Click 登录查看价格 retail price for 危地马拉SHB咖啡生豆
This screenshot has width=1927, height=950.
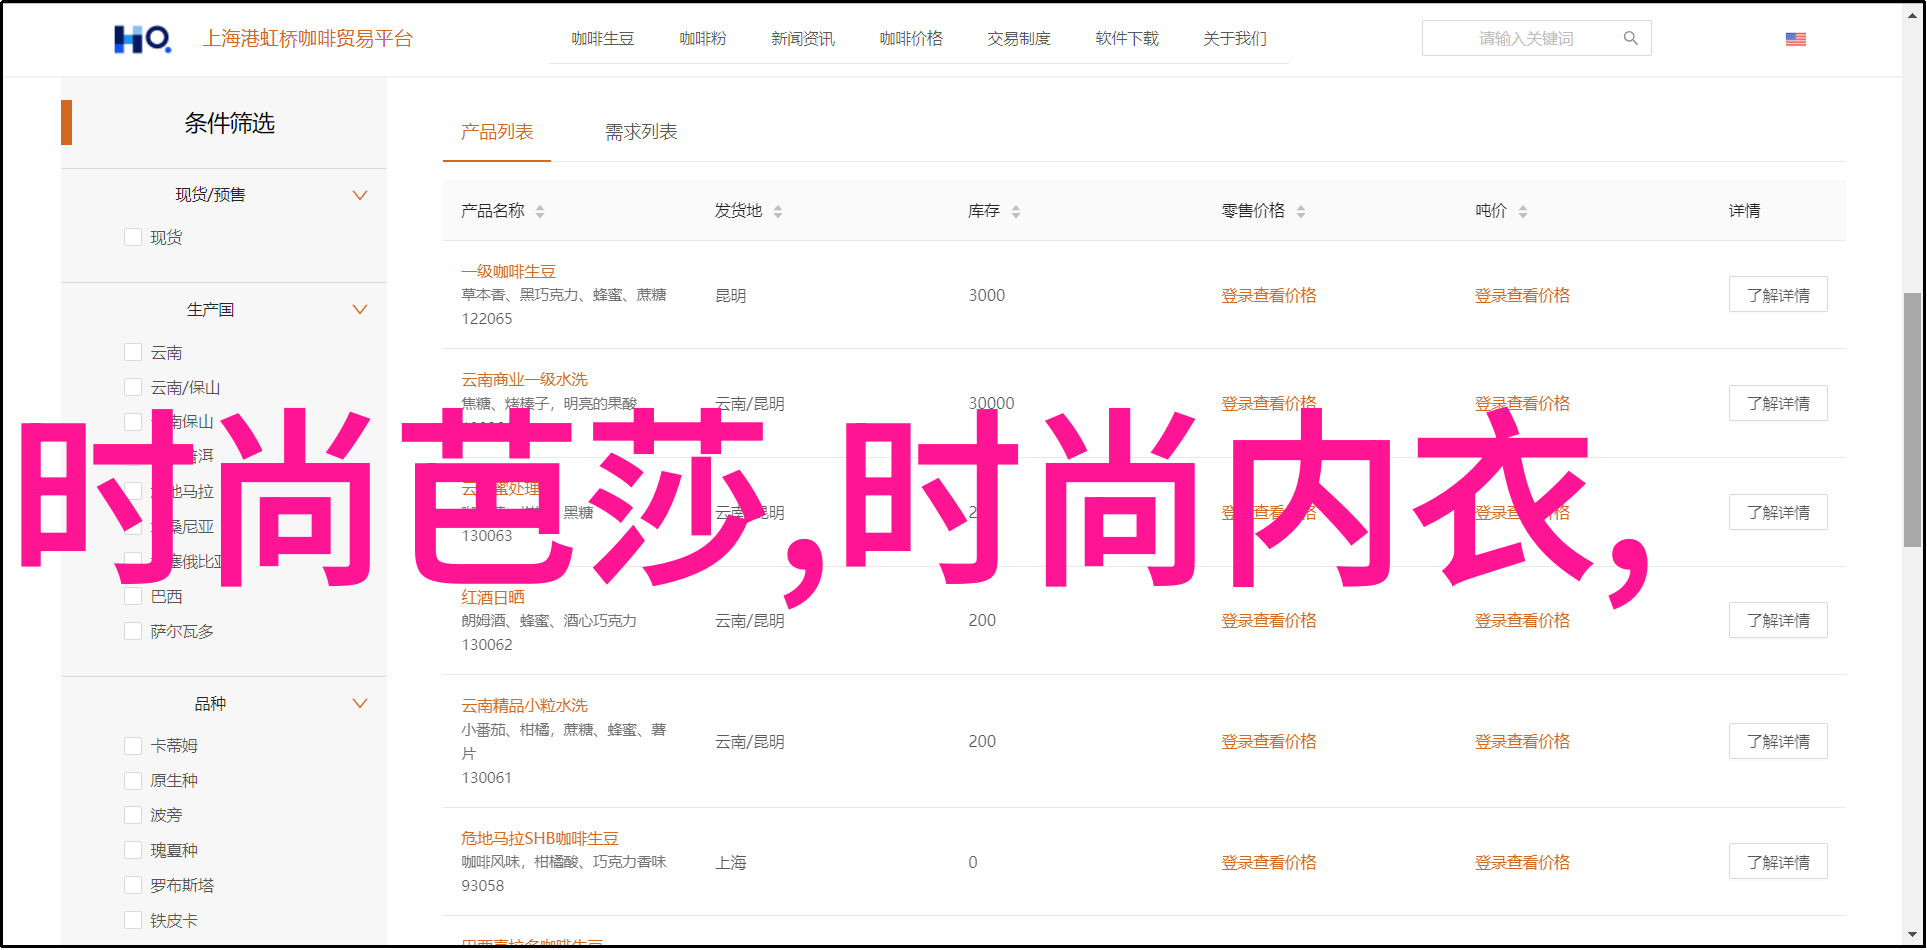(1268, 862)
